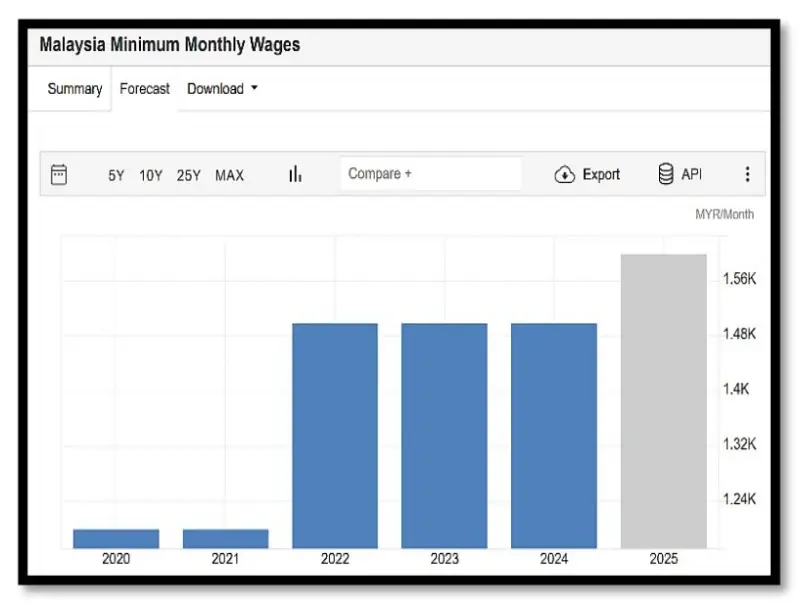Click the 2024 blue bar
The height and width of the screenshot is (603, 800).
554,436
